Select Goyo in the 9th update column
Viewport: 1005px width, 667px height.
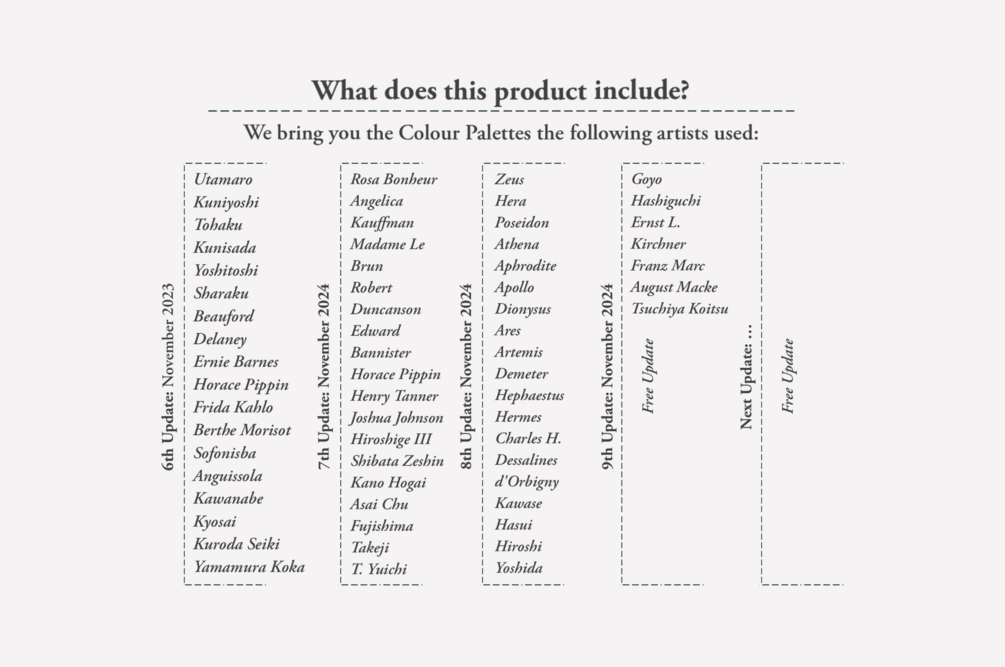point(646,180)
